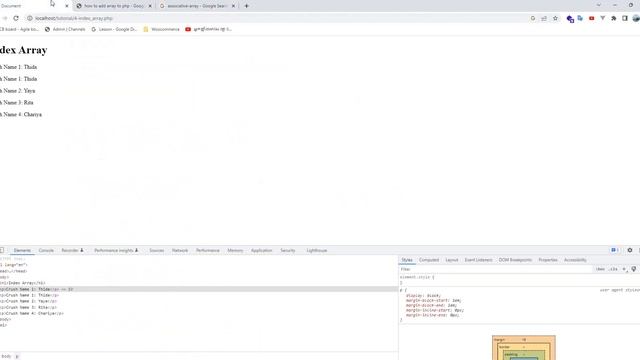Image resolution: width=640 pixels, height=360 pixels.
Task: Open the DevTools issues counter badge
Action: pyautogui.click(x=614, y=250)
